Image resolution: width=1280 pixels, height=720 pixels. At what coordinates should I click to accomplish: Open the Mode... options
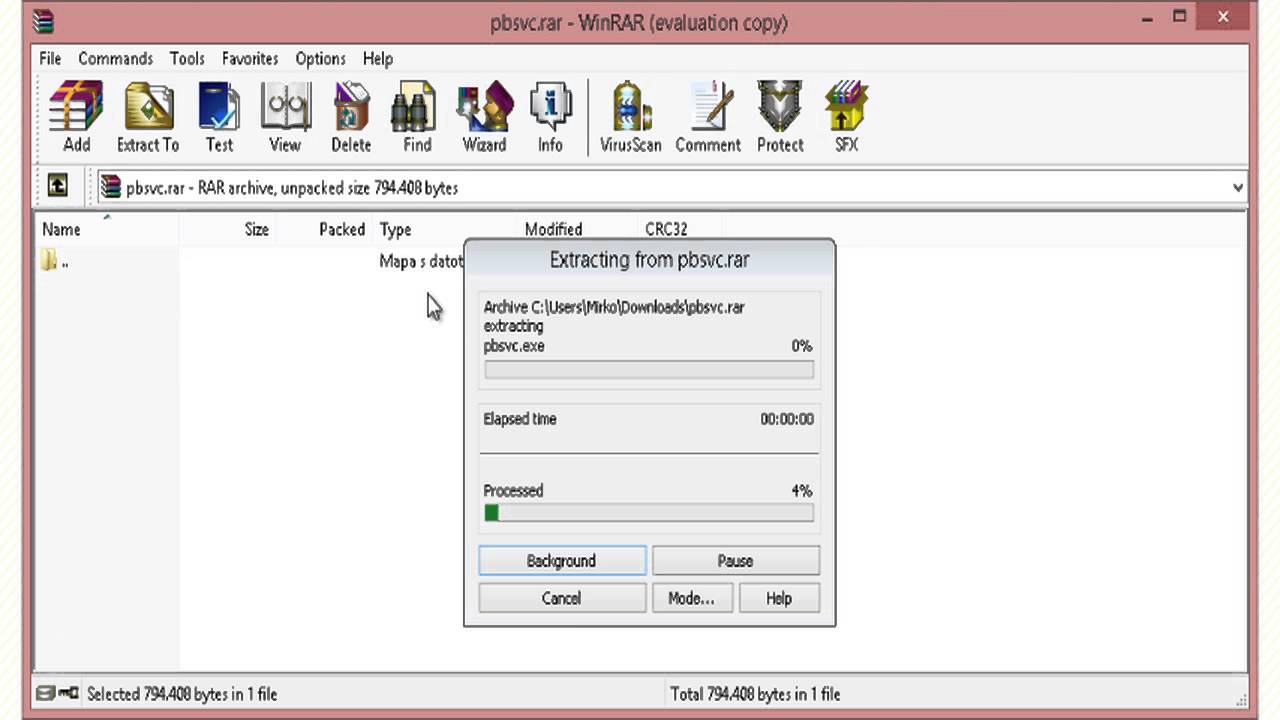coord(691,598)
